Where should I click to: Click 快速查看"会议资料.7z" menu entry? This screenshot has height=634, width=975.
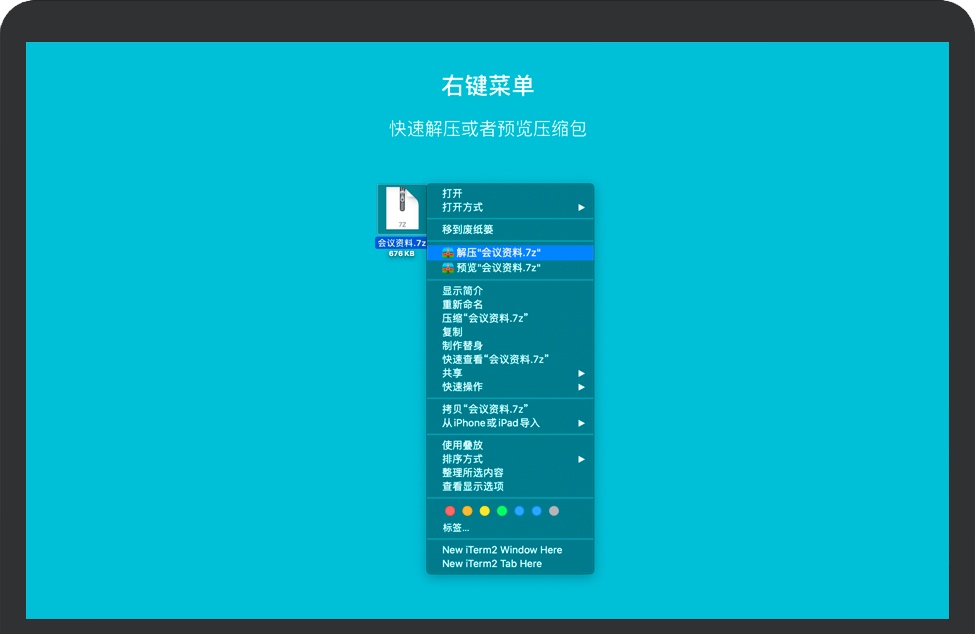[x=496, y=359]
